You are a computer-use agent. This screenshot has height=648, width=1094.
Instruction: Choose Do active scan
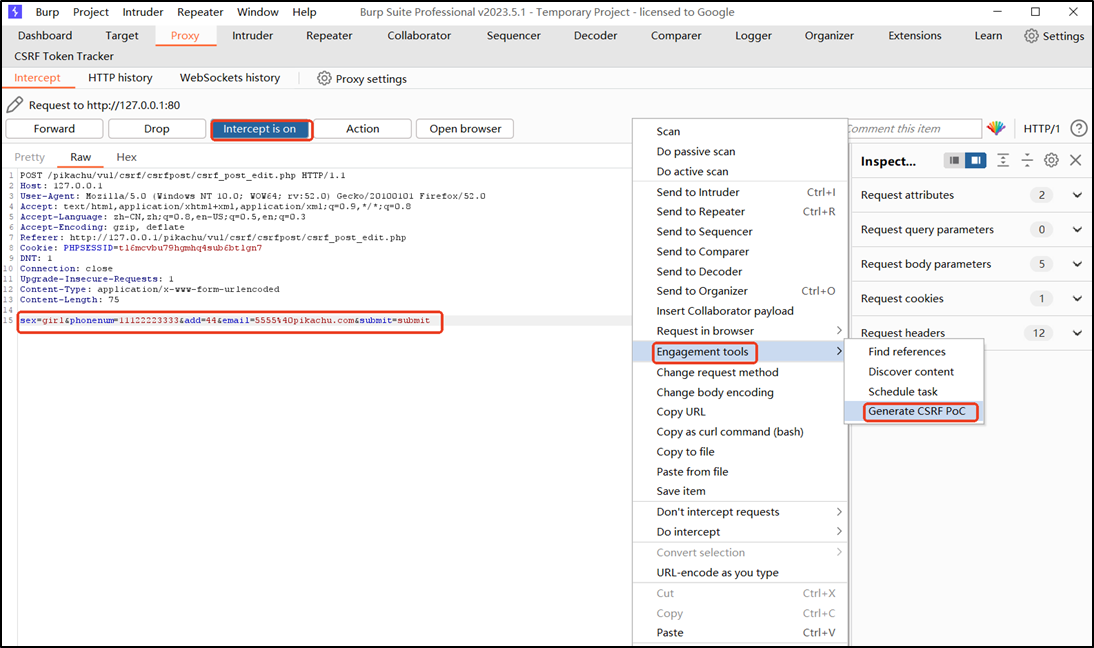click(740, 172)
